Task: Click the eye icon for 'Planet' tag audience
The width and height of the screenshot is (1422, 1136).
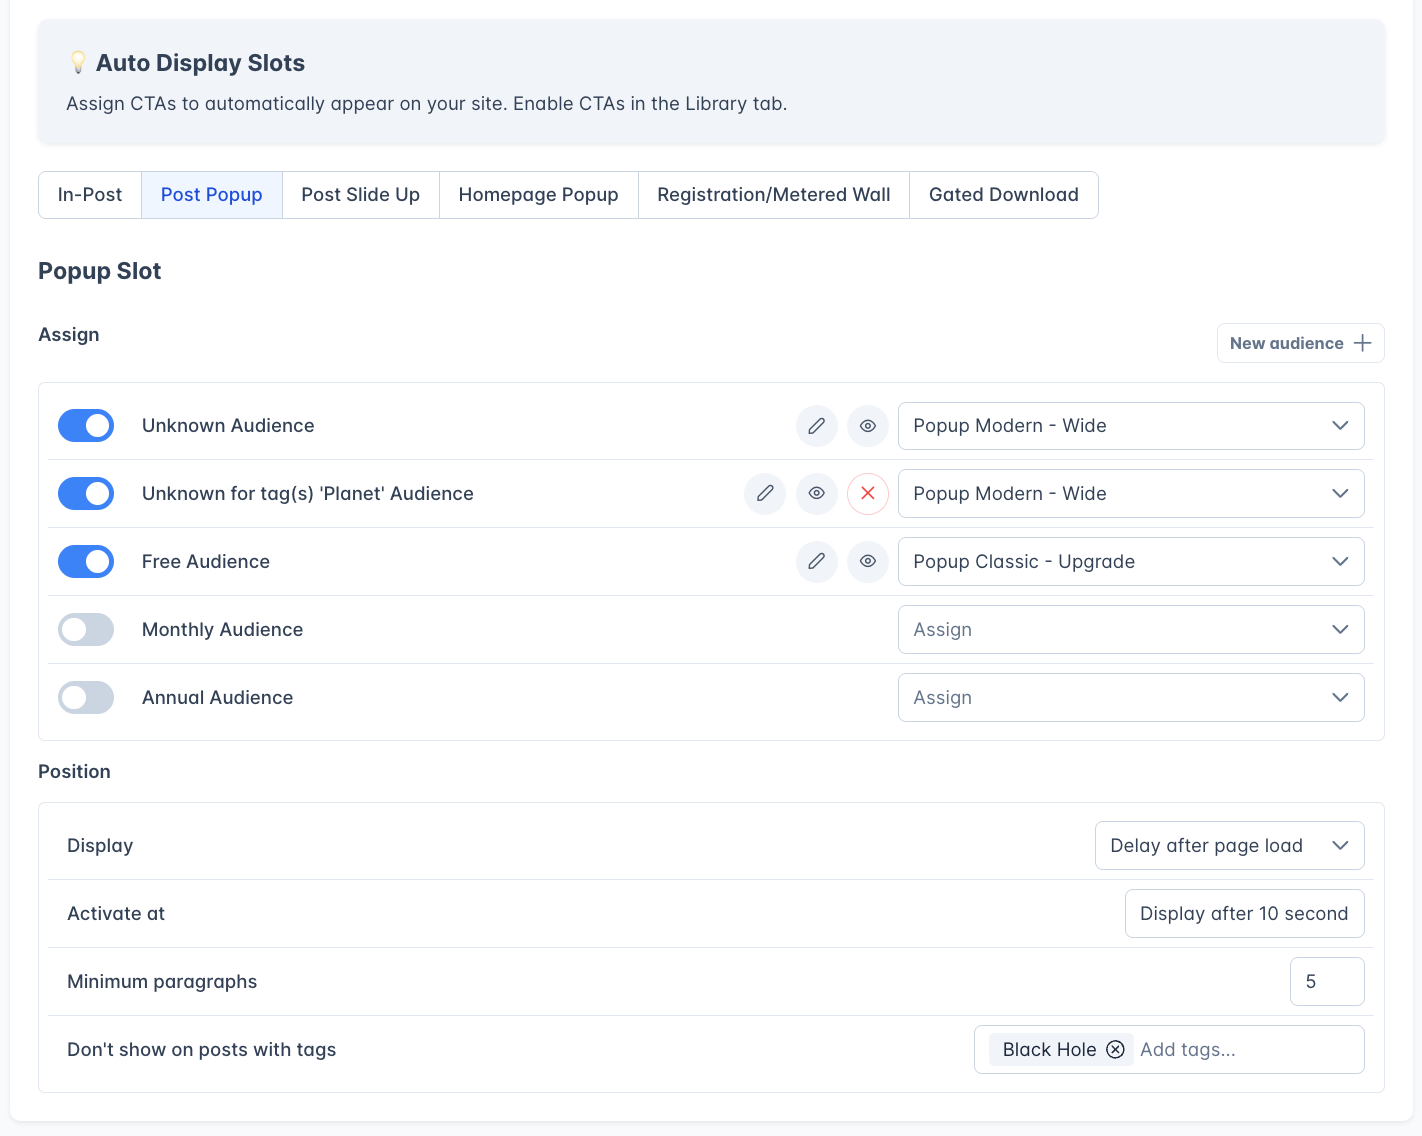Action: click(817, 494)
